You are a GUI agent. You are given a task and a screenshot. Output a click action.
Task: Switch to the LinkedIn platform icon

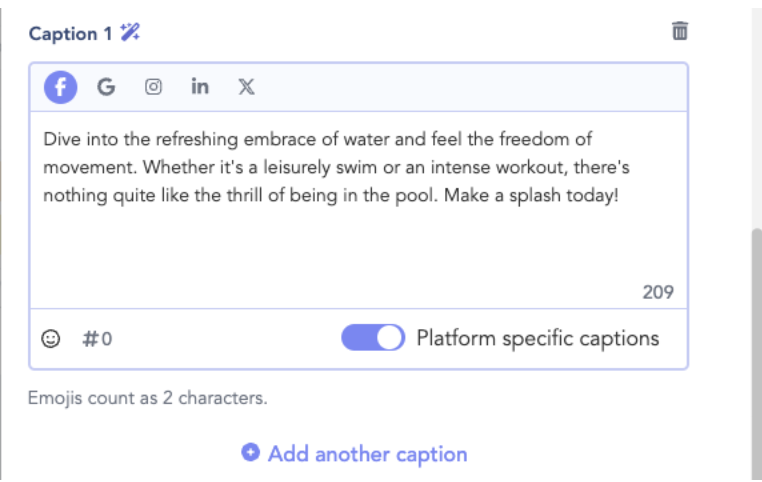coord(200,87)
